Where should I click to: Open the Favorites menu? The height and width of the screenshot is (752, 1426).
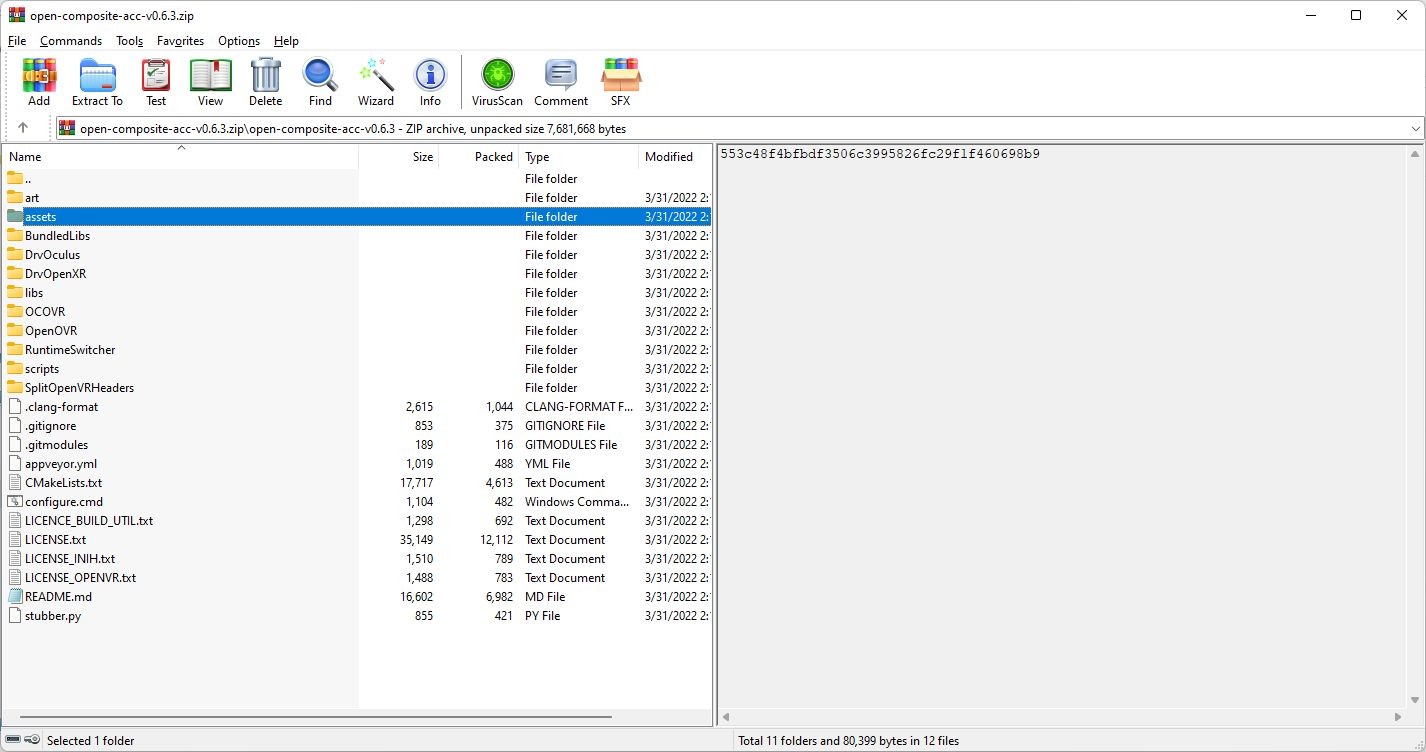pyautogui.click(x=180, y=41)
